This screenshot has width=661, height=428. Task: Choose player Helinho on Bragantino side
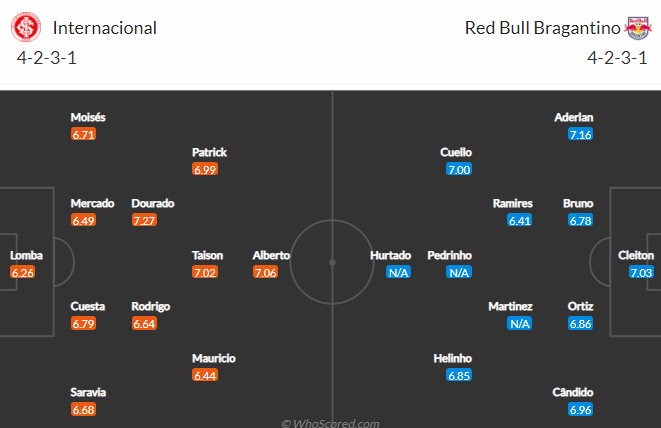(x=452, y=358)
